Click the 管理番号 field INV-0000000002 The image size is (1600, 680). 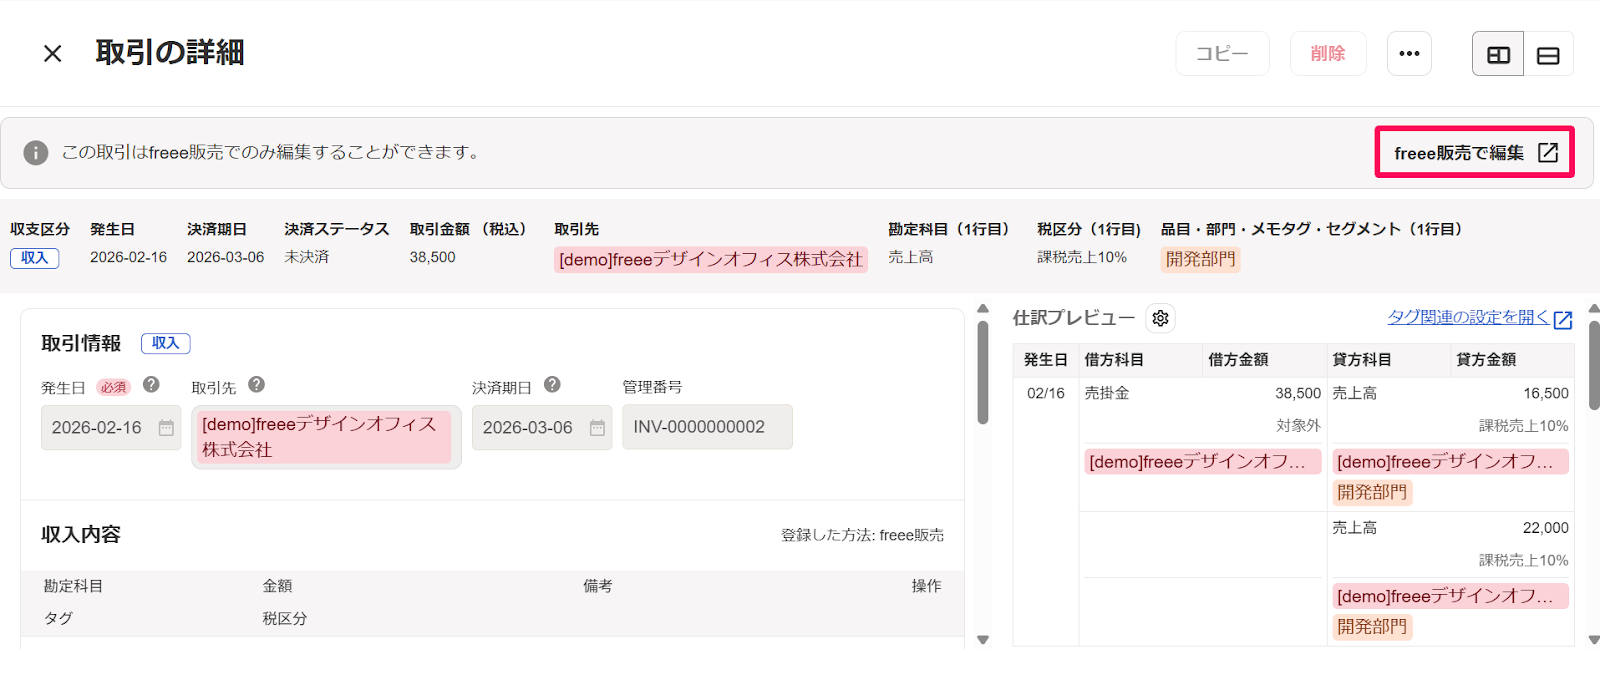click(707, 427)
